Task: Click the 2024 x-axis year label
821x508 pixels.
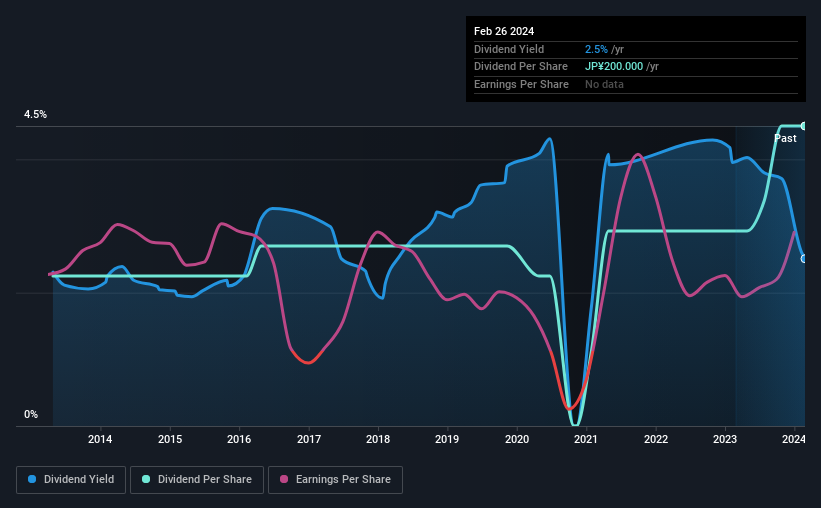Action: tap(794, 439)
